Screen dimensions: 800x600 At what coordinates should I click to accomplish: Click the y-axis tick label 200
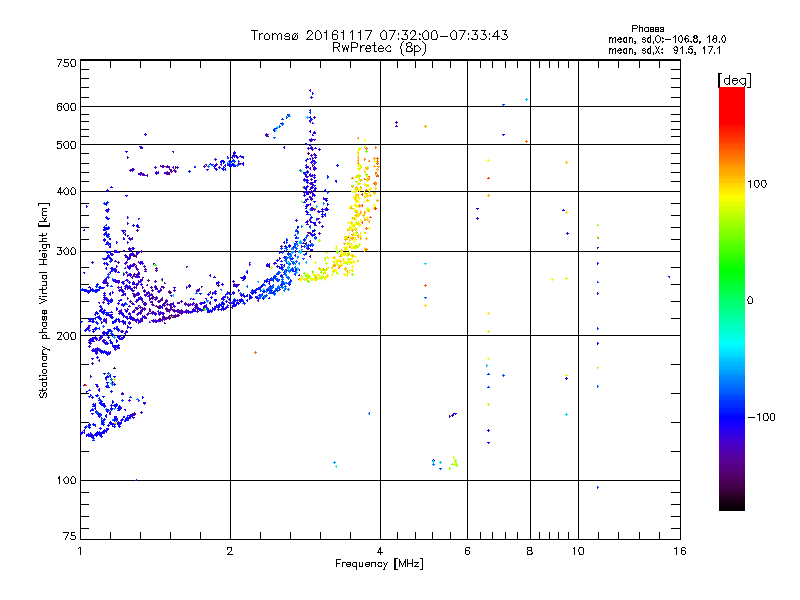66,336
